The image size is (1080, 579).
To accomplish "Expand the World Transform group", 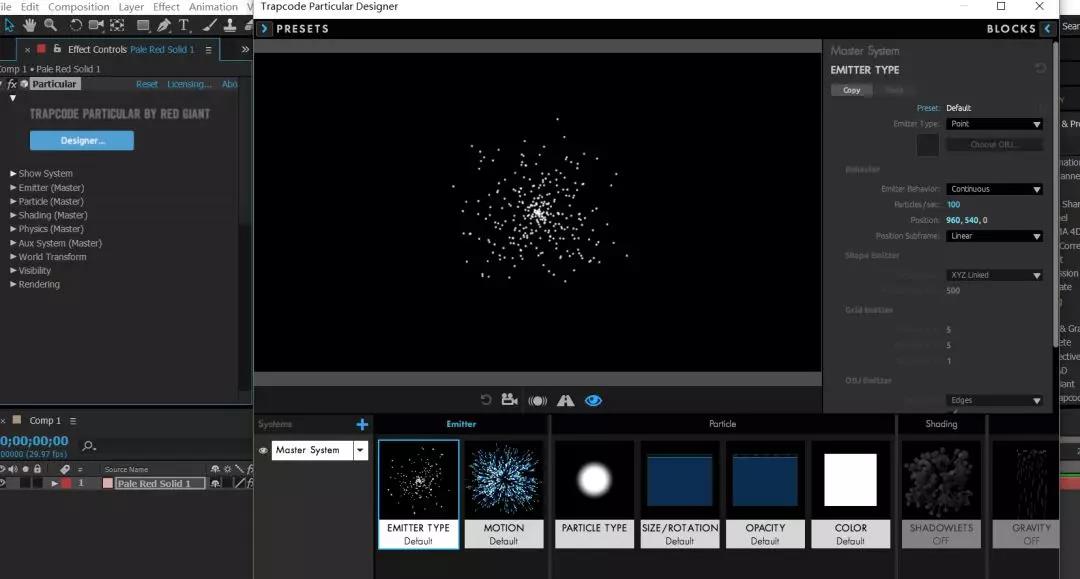I will [x=13, y=257].
